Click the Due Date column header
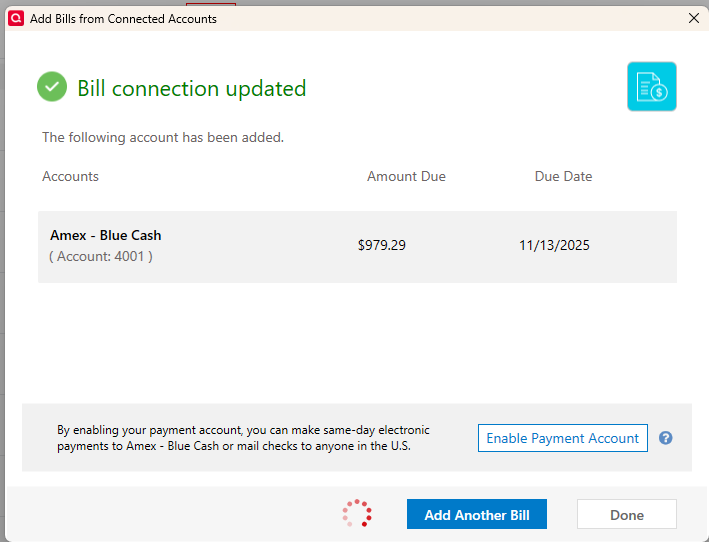709x542 pixels. (x=563, y=176)
